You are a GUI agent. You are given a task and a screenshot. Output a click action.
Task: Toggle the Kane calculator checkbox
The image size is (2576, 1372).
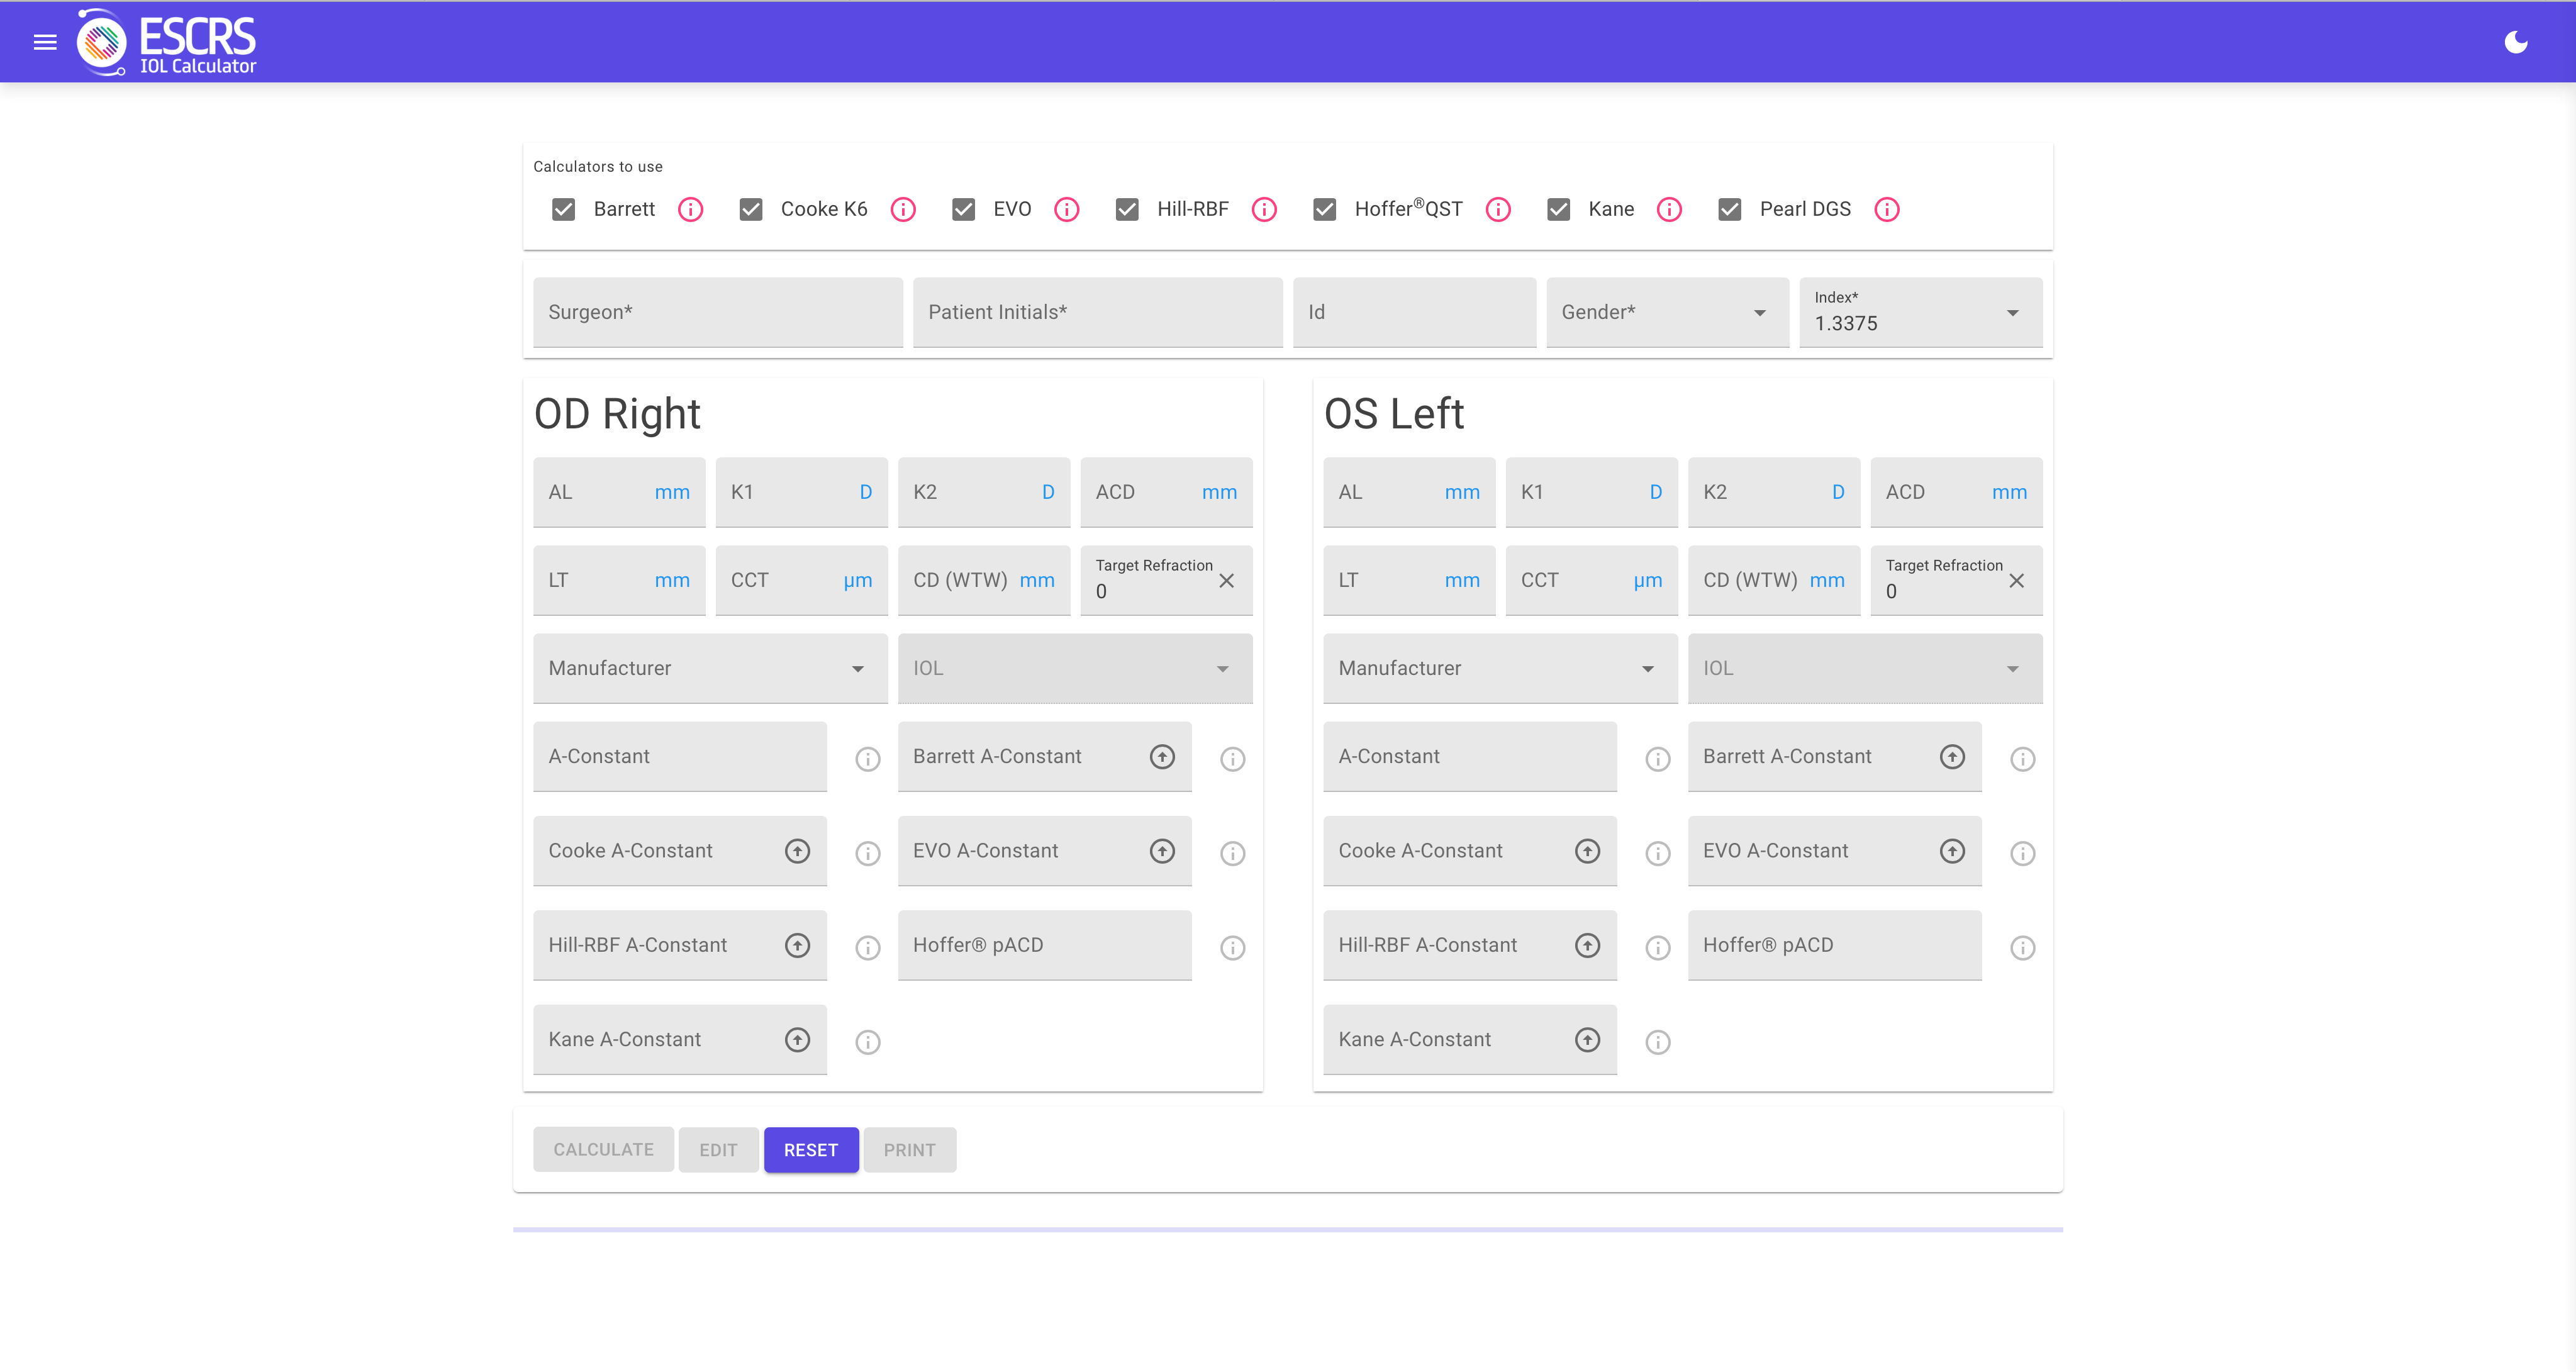pos(1558,209)
